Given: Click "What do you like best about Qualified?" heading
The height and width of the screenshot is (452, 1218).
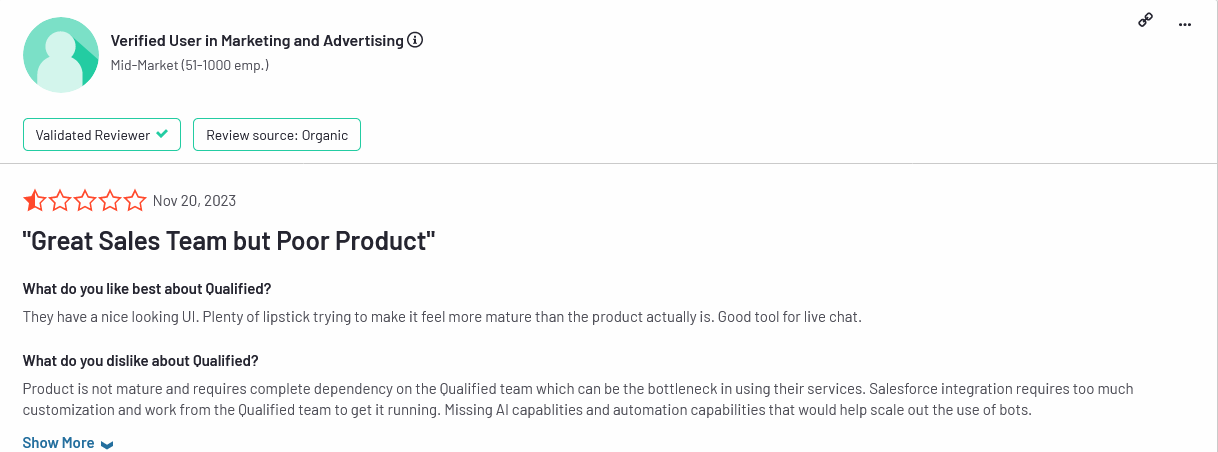Looking at the screenshot, I should tap(147, 289).
